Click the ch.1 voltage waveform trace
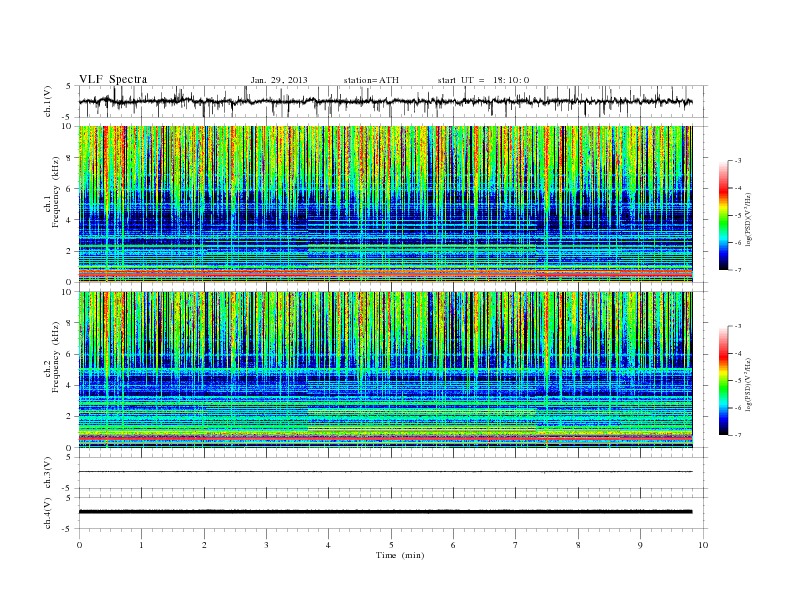Image resolution: width=792 pixels, height=612 pixels. tap(386, 101)
